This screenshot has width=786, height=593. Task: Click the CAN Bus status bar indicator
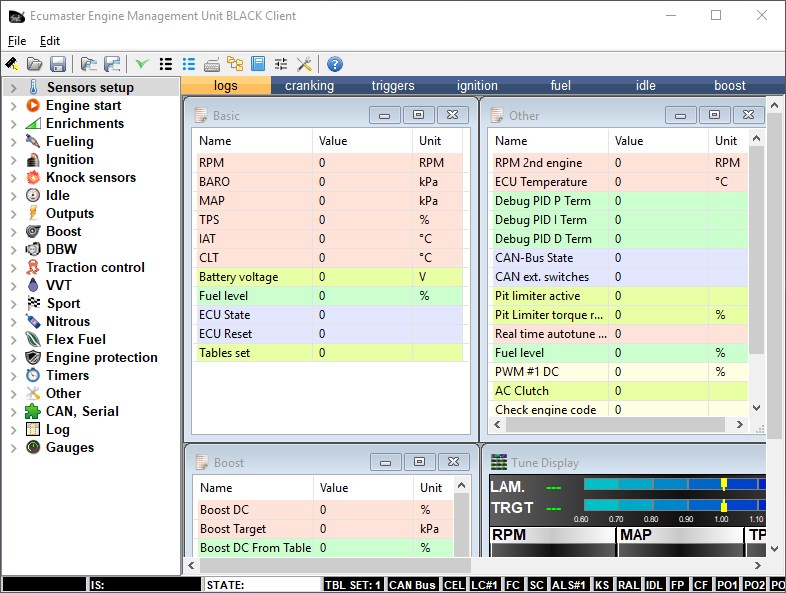point(412,585)
